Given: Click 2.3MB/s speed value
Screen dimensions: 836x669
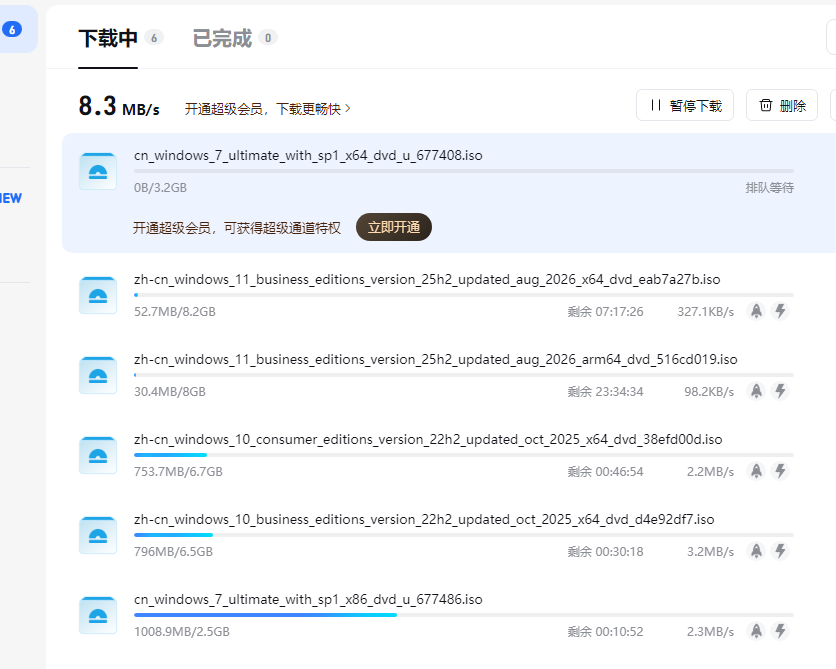Looking at the screenshot, I should (x=710, y=631).
